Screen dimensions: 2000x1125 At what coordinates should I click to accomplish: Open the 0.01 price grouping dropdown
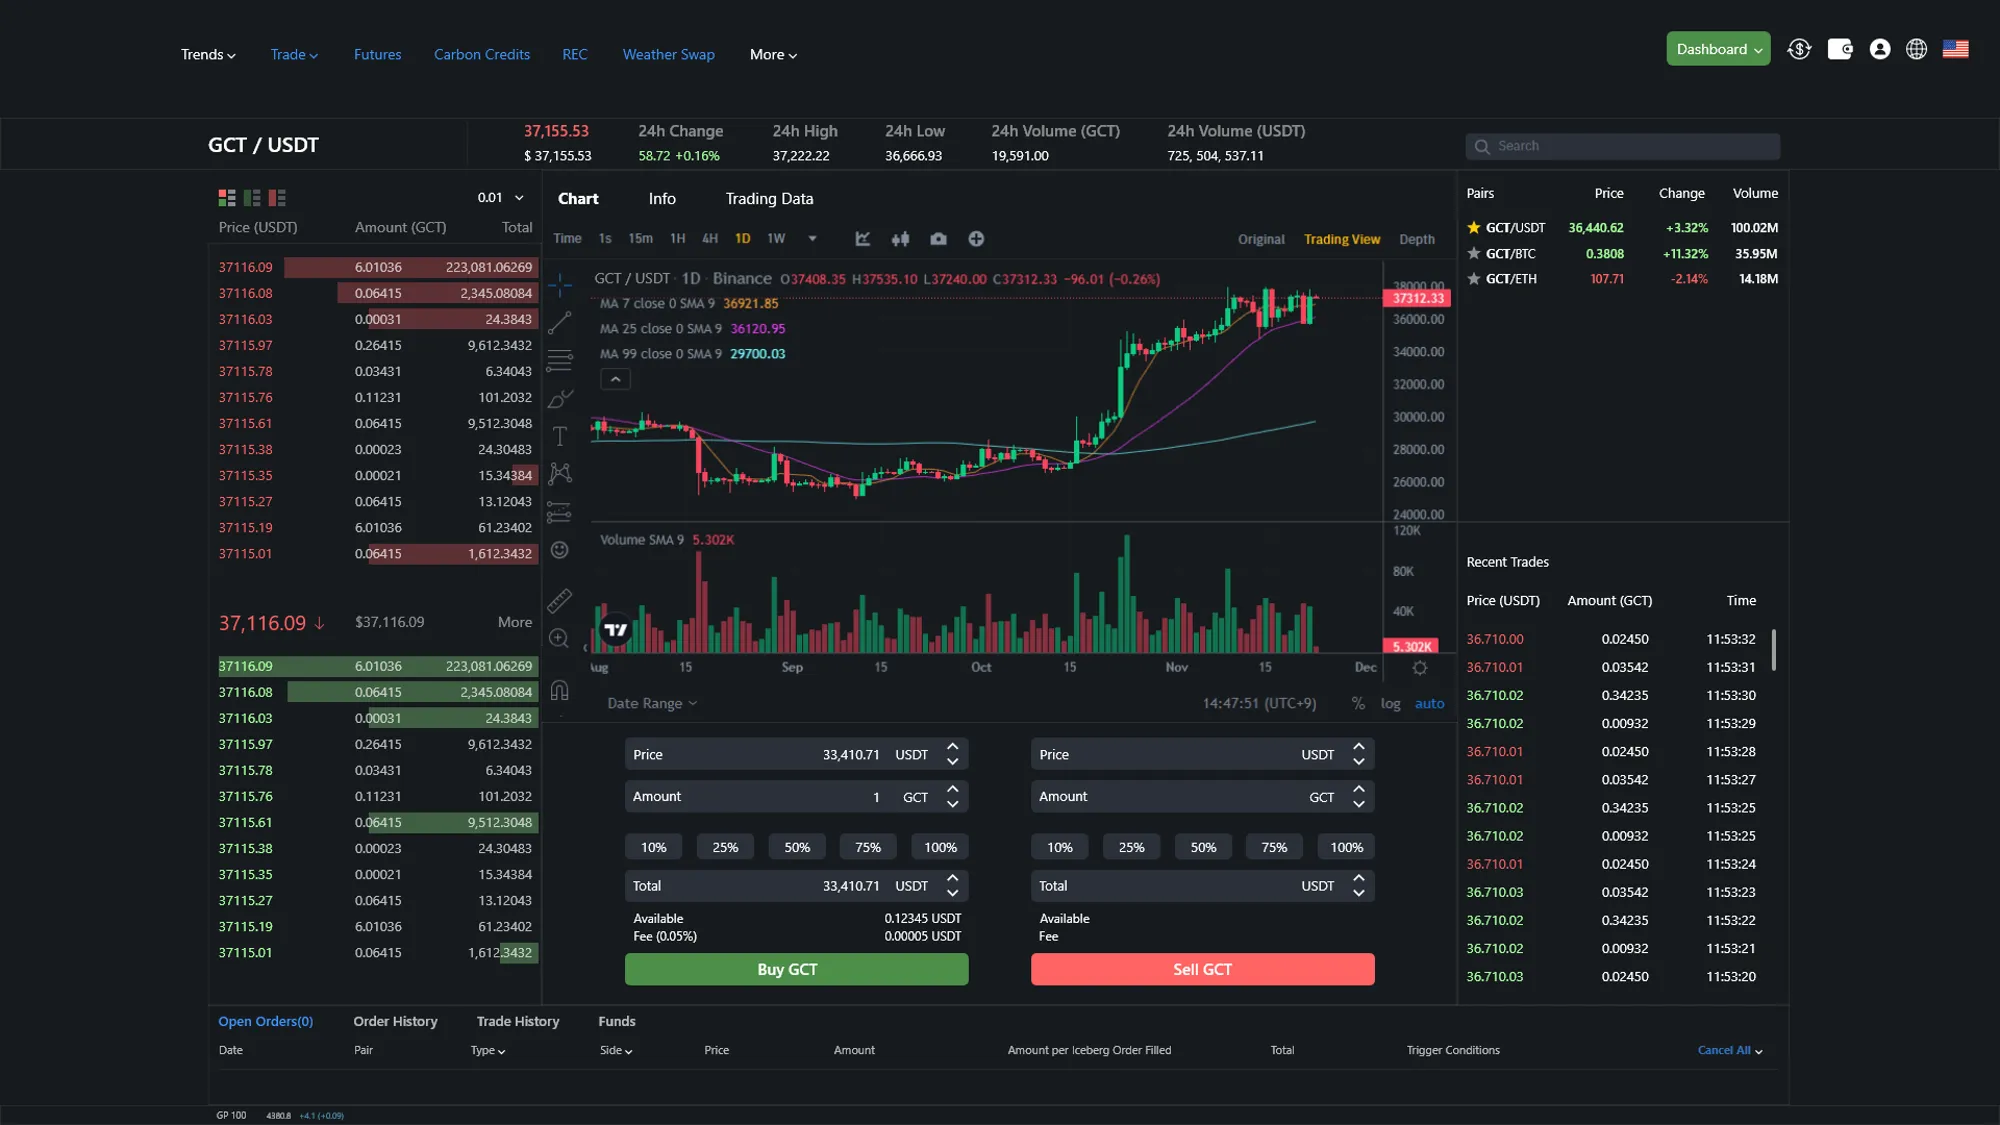[500, 198]
